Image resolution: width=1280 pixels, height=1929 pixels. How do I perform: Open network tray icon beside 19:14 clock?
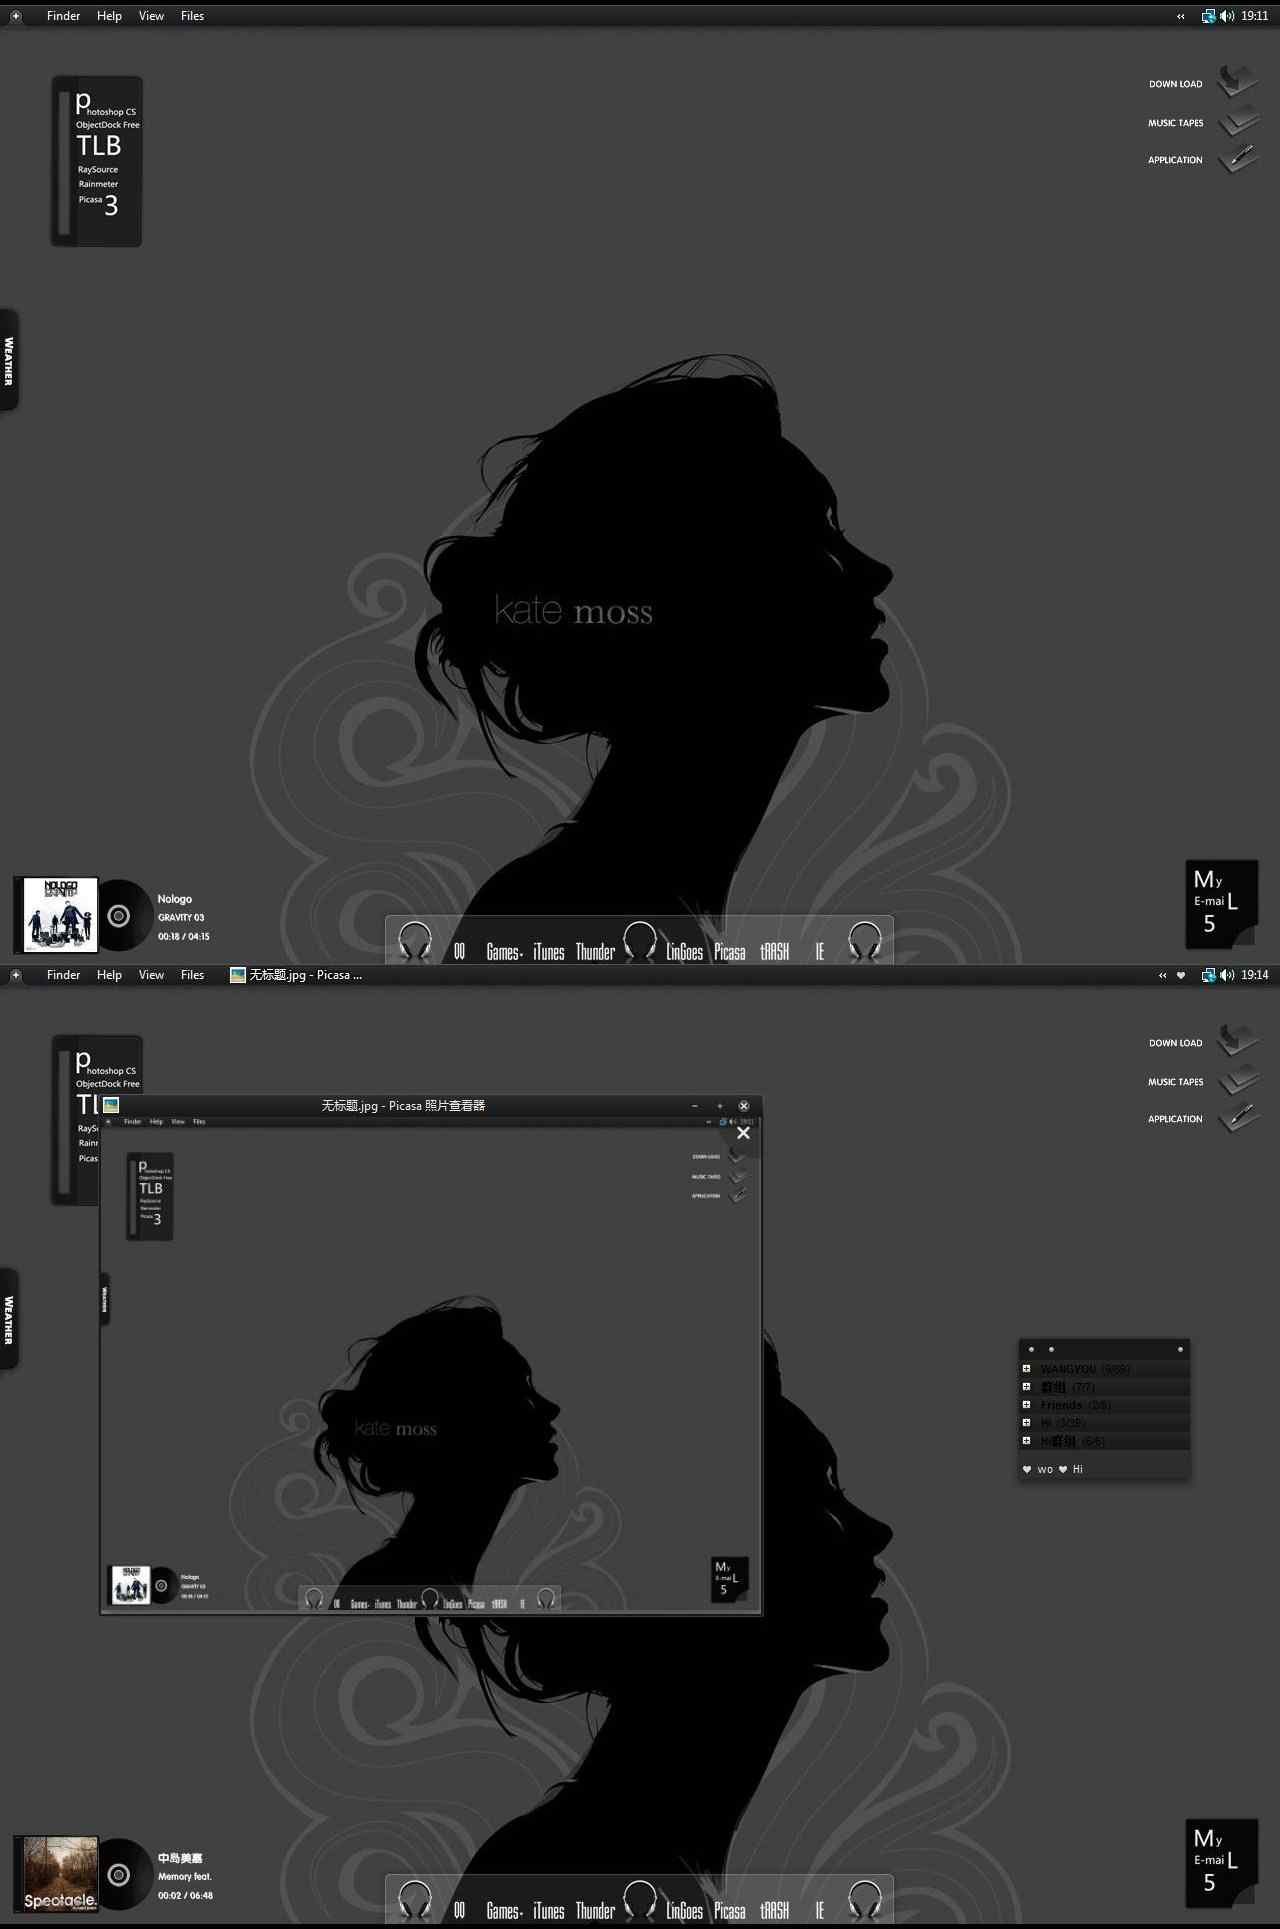(1208, 975)
